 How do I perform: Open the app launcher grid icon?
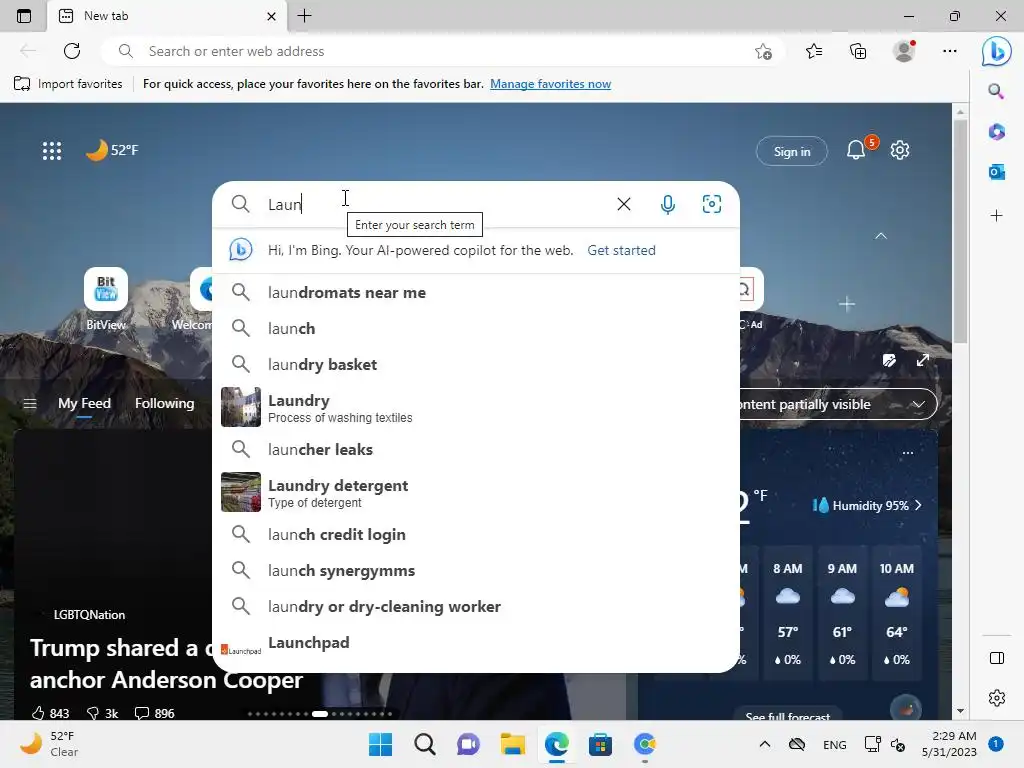(x=52, y=151)
